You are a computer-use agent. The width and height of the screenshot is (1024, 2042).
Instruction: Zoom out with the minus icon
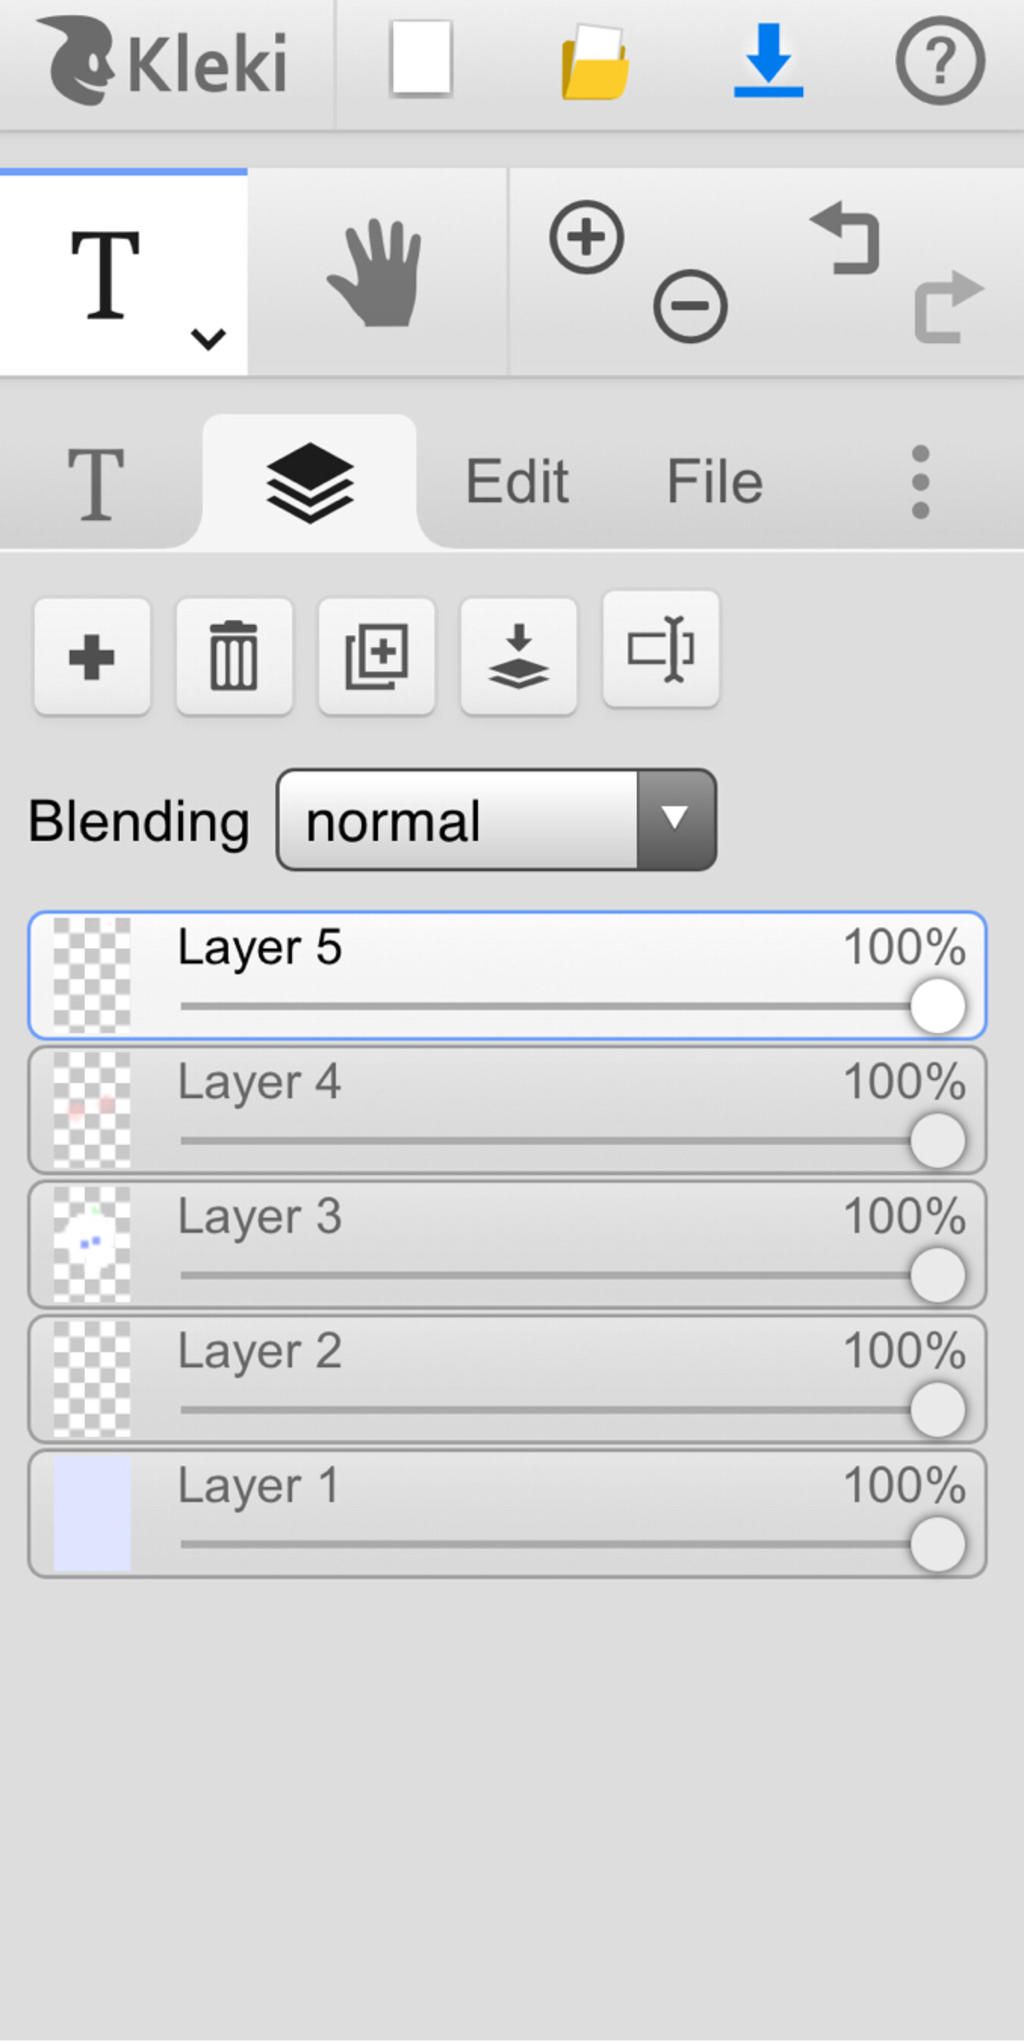690,306
